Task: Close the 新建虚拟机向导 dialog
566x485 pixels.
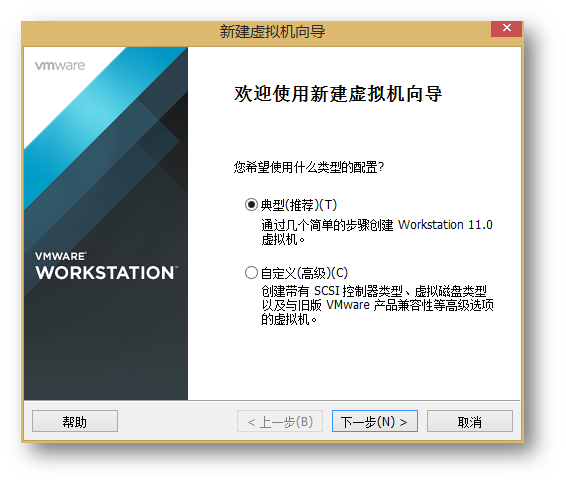Action: click(506, 28)
